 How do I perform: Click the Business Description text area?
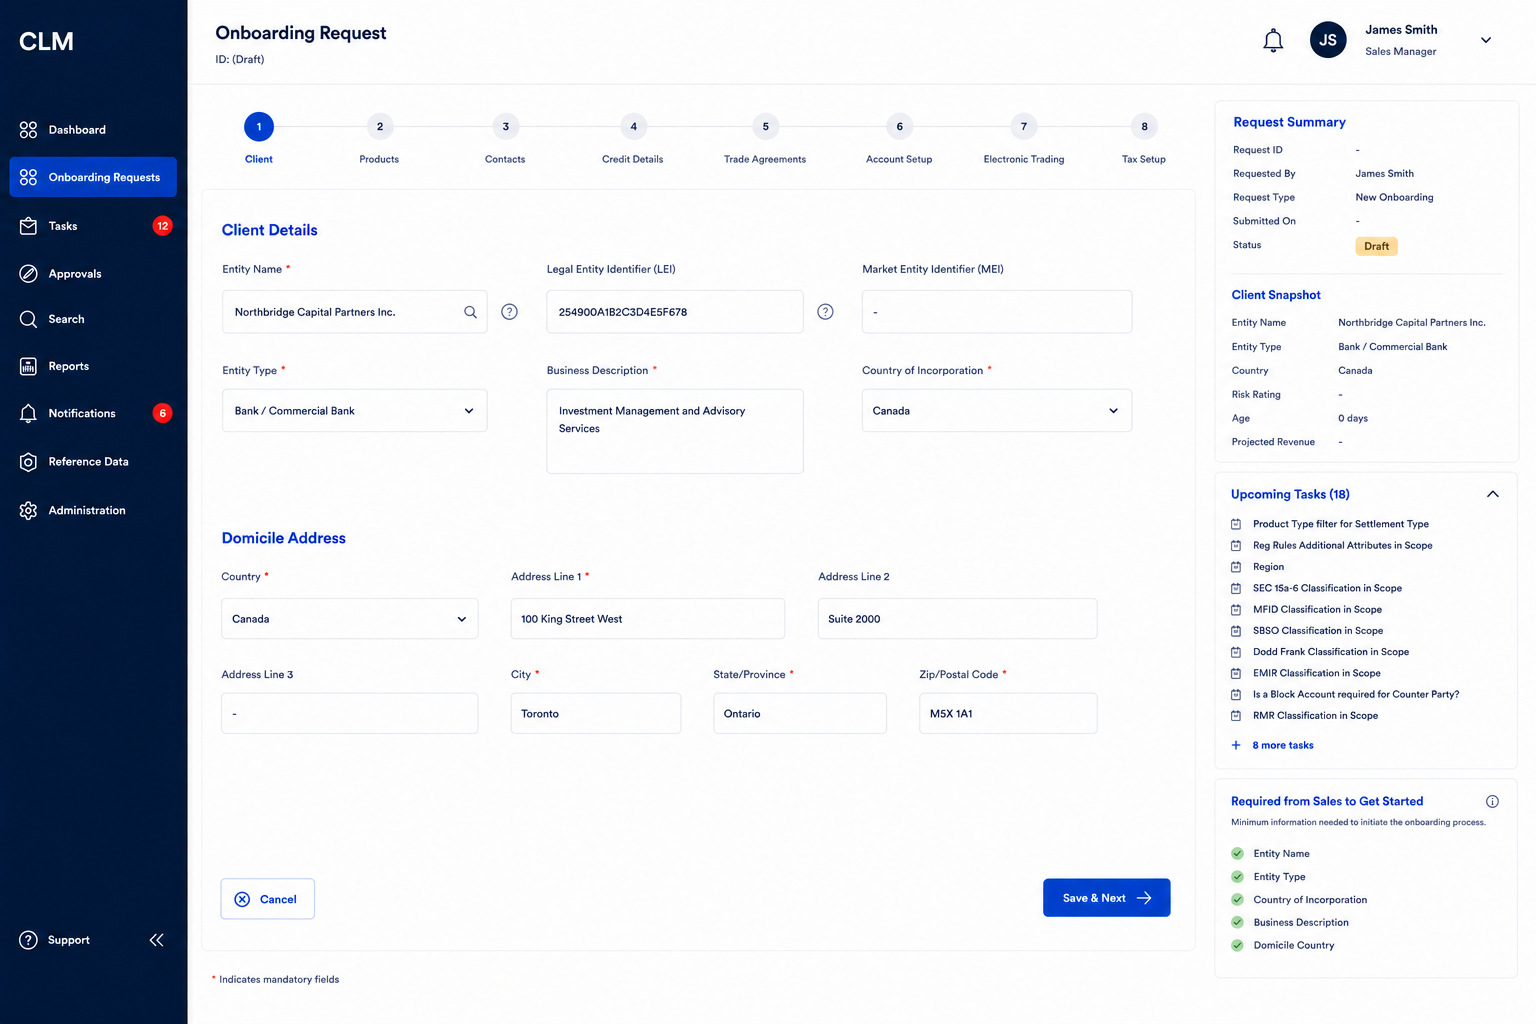click(675, 431)
